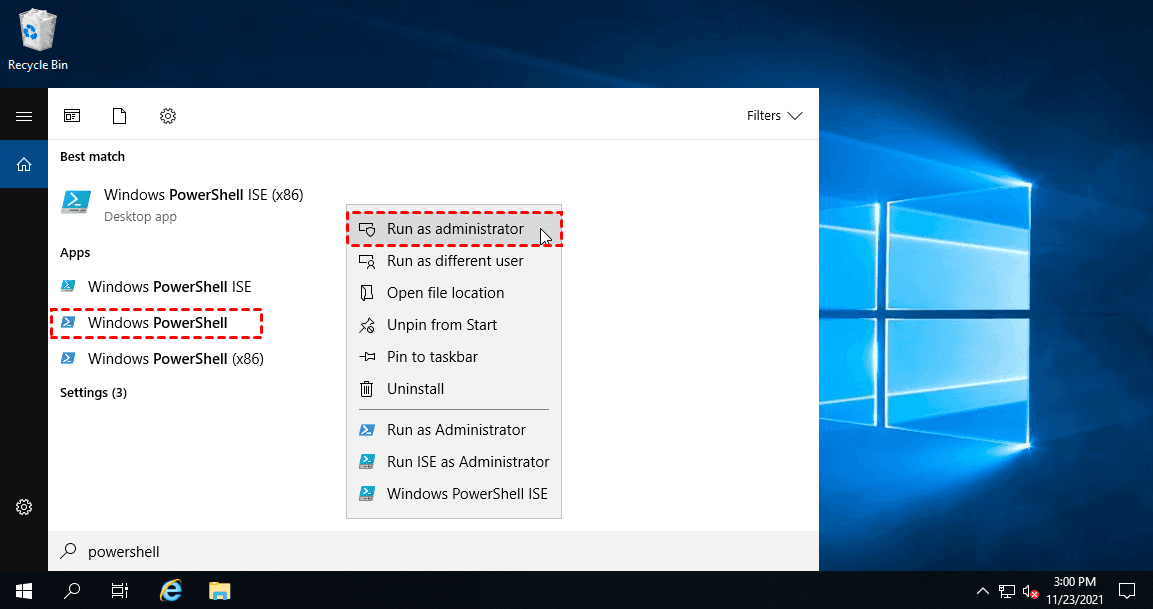Click the Search icon on the taskbar
The width and height of the screenshot is (1153, 609).
(x=71, y=590)
